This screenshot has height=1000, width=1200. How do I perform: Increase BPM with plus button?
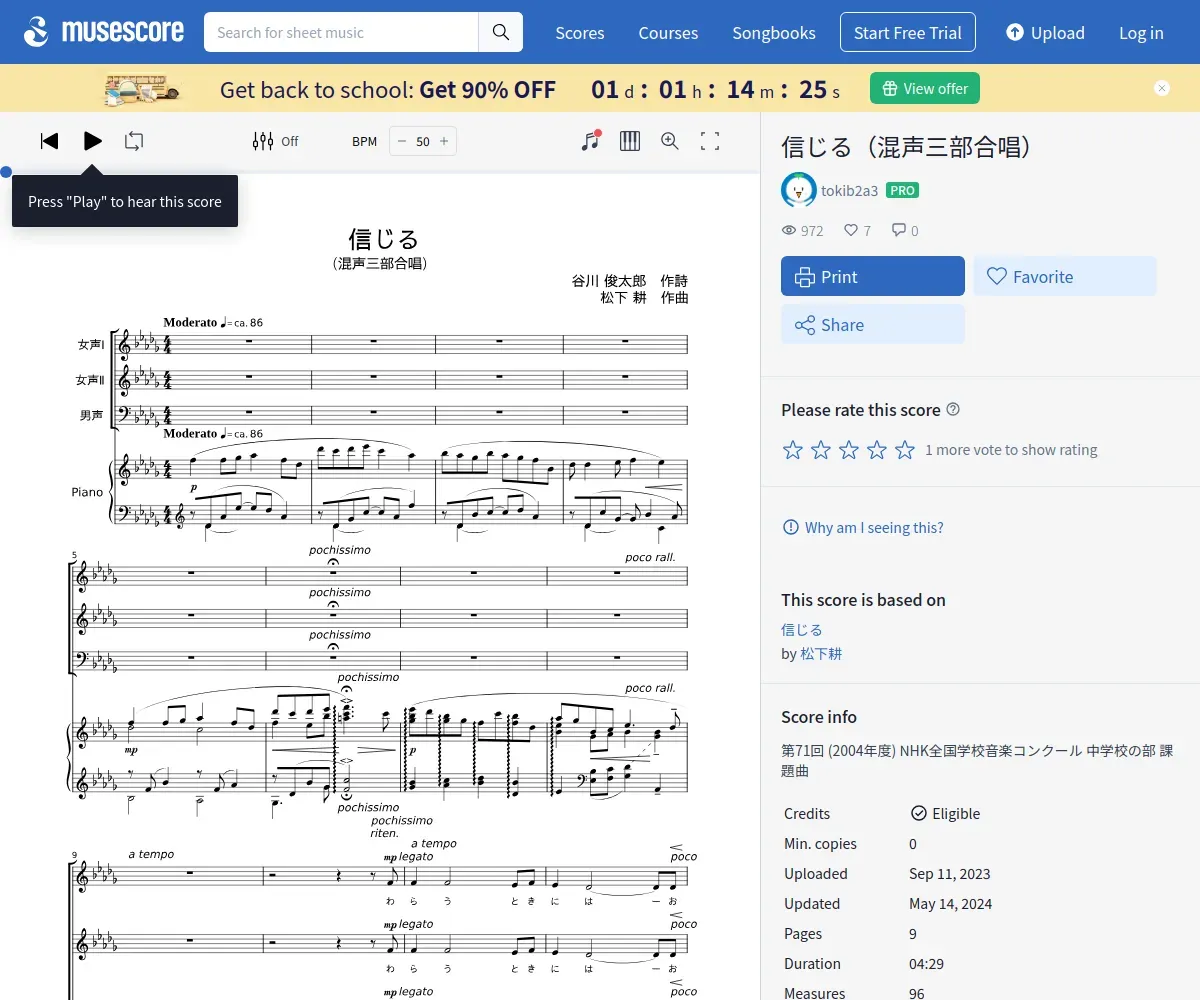444,141
